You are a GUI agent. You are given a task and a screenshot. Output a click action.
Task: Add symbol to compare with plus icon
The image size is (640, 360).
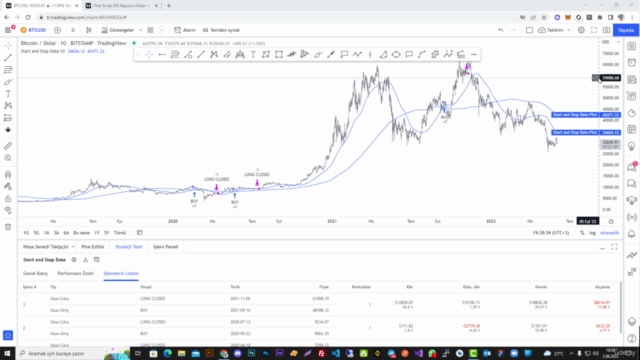click(58, 30)
